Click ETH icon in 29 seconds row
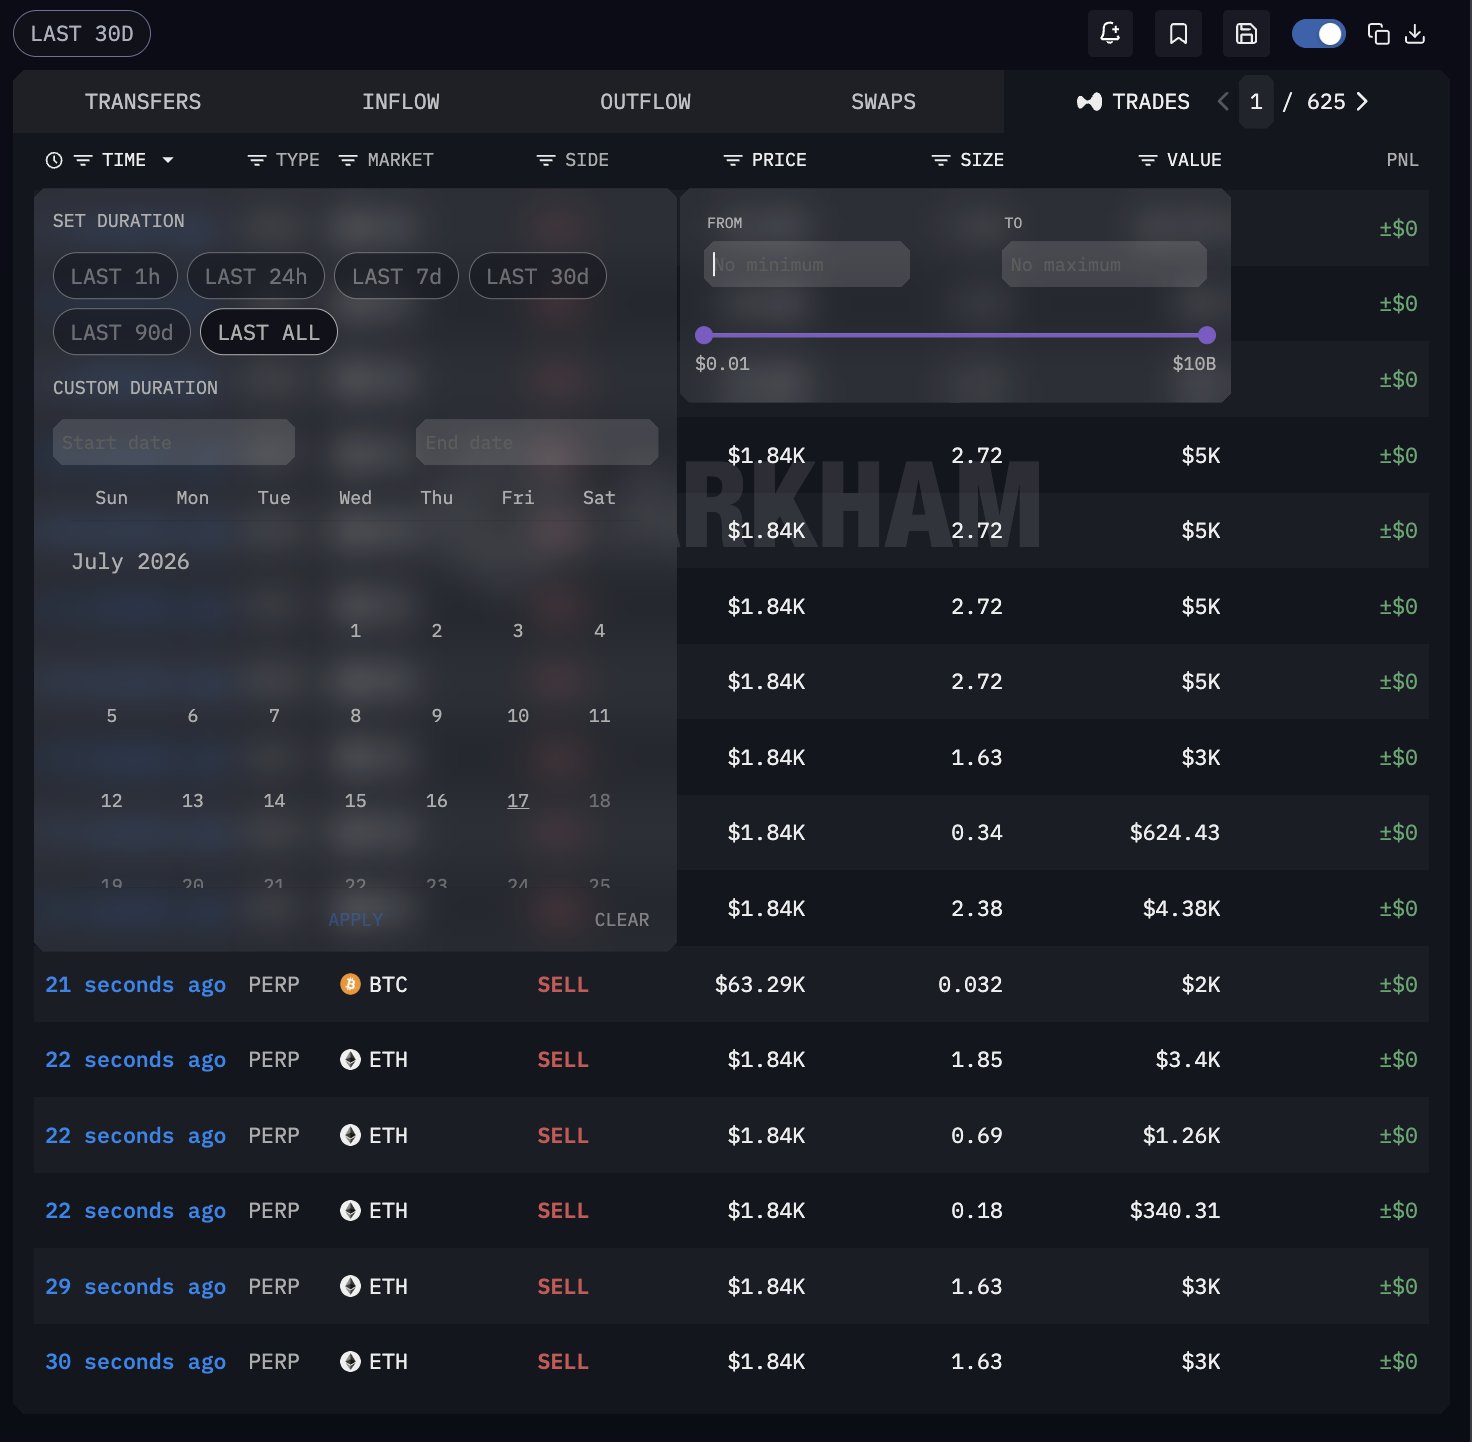Screen dimensions: 1472x1442 coord(350,1287)
